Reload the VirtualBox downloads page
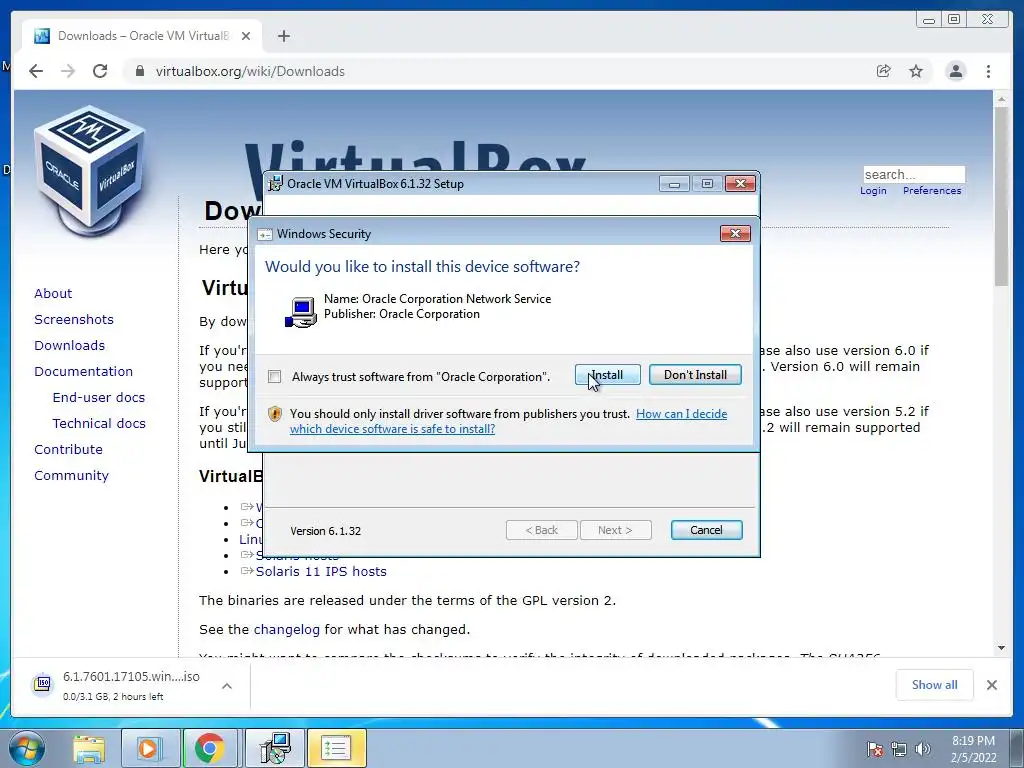Image resolution: width=1024 pixels, height=768 pixels. (x=100, y=71)
